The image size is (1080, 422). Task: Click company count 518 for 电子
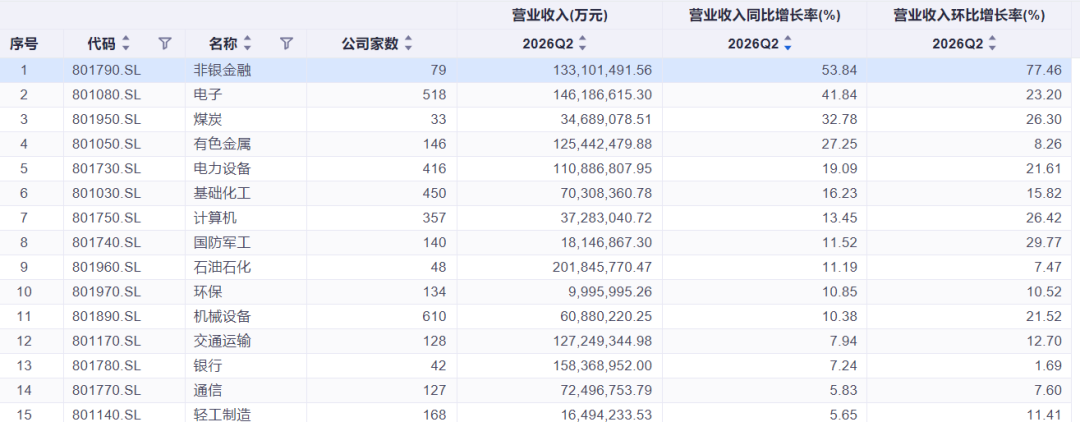[x=434, y=94]
